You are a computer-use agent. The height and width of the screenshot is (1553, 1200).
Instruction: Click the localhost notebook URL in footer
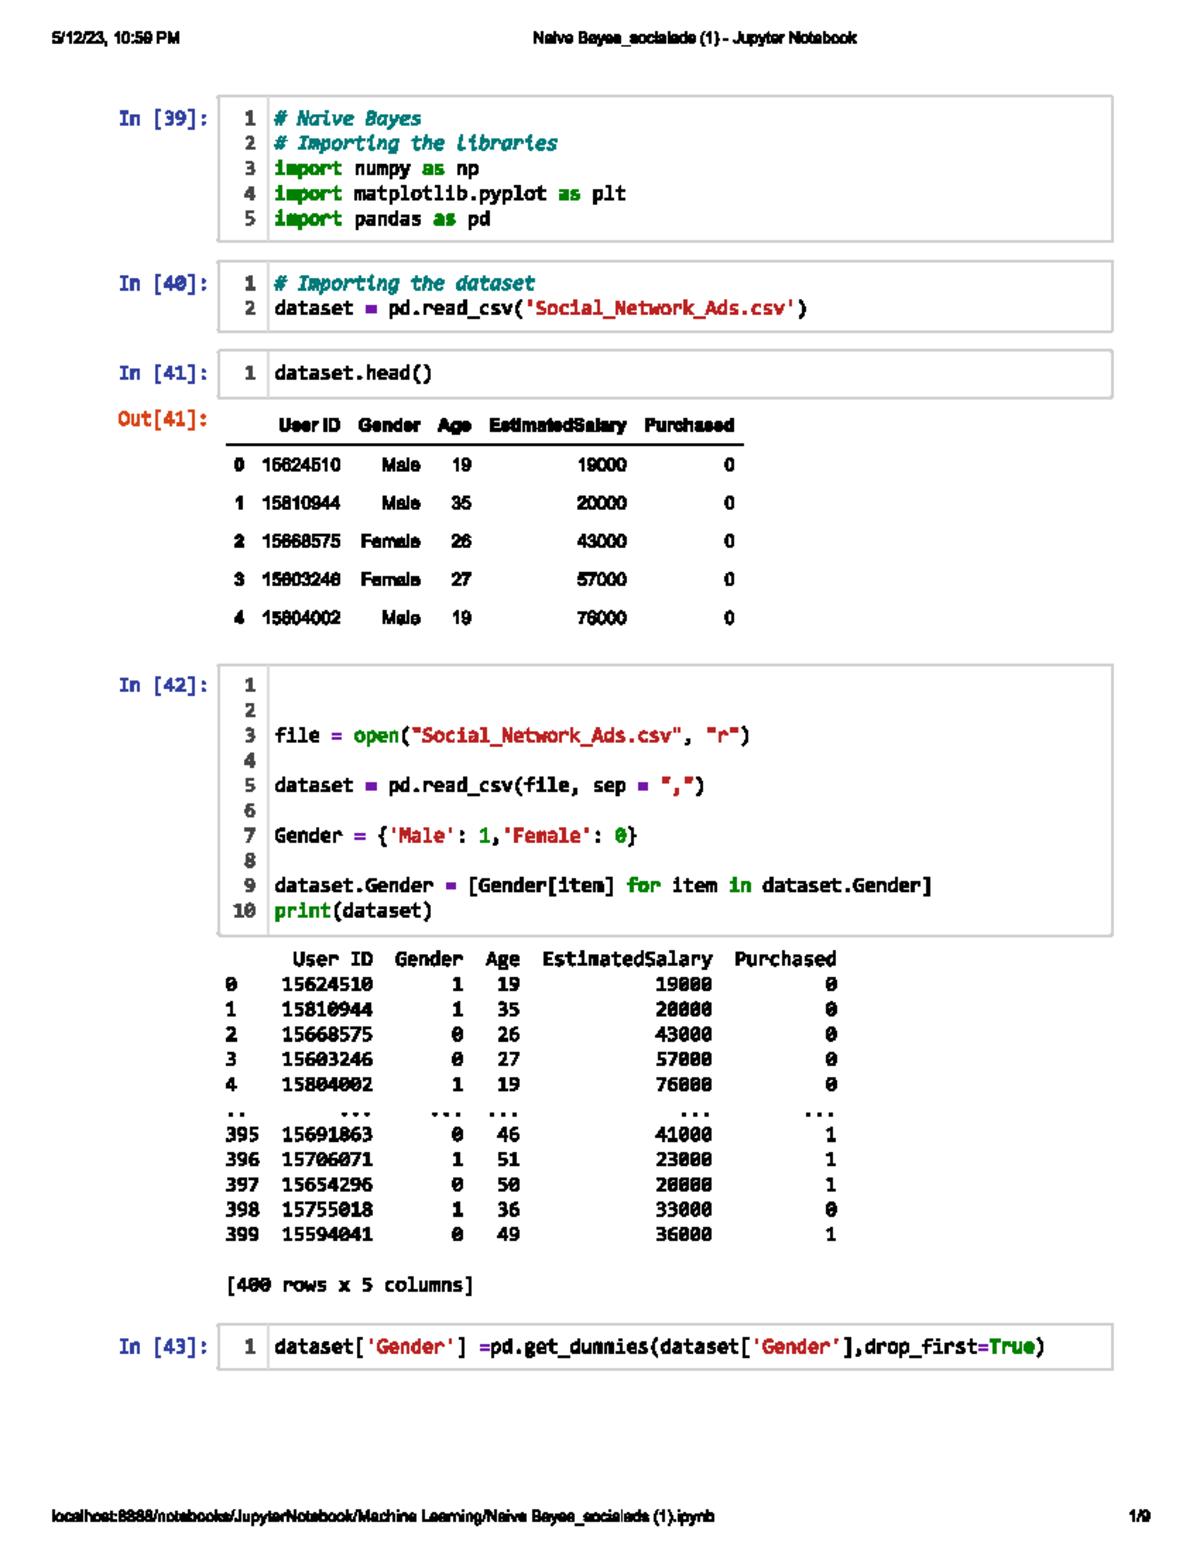coord(383,1516)
